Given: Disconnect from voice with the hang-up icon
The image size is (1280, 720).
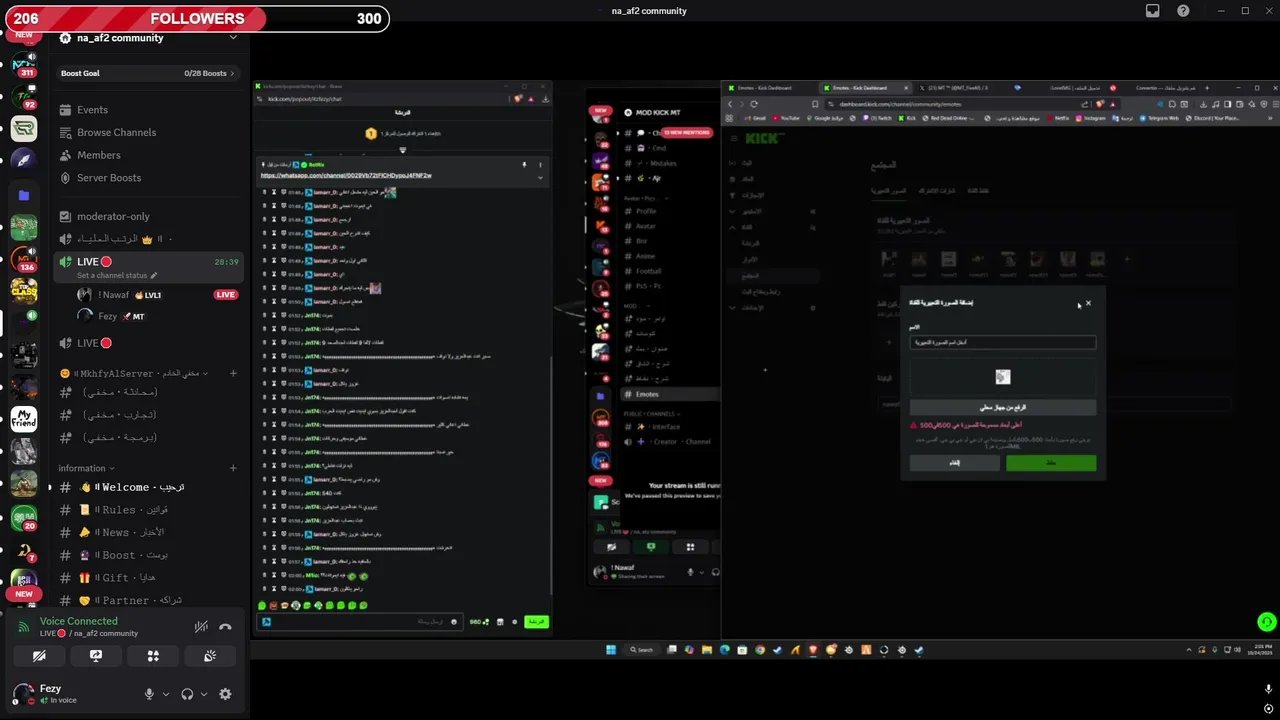Looking at the screenshot, I should pos(225,627).
